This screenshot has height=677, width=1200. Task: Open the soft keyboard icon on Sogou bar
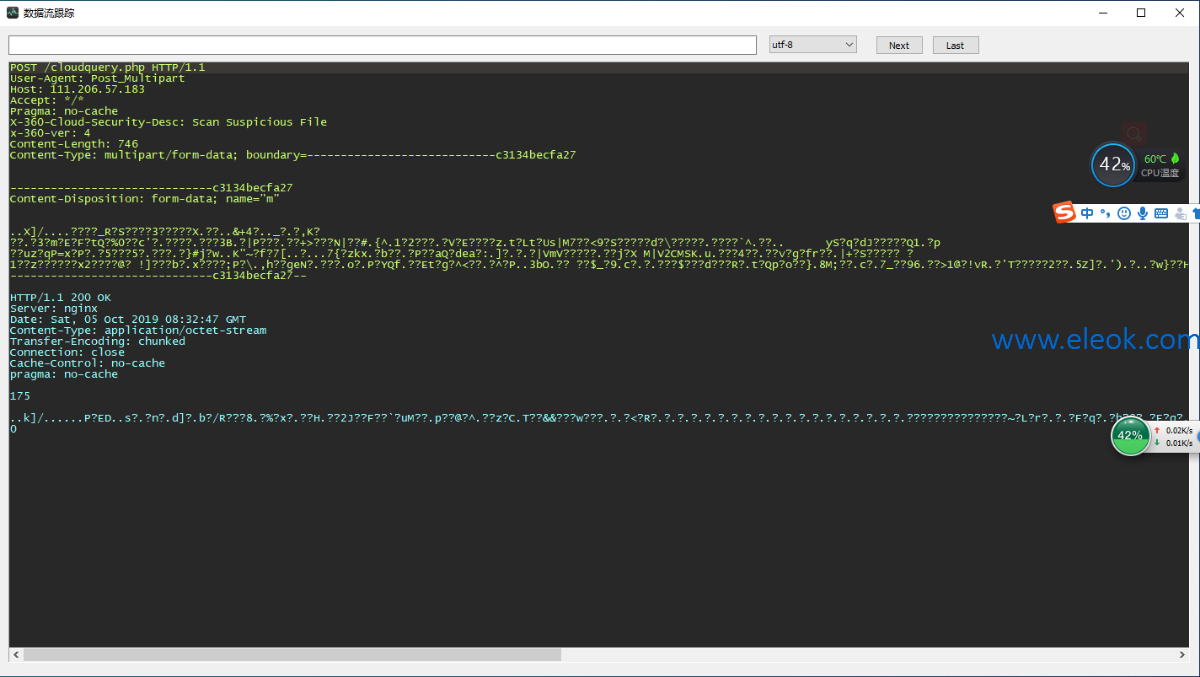[1161, 213]
